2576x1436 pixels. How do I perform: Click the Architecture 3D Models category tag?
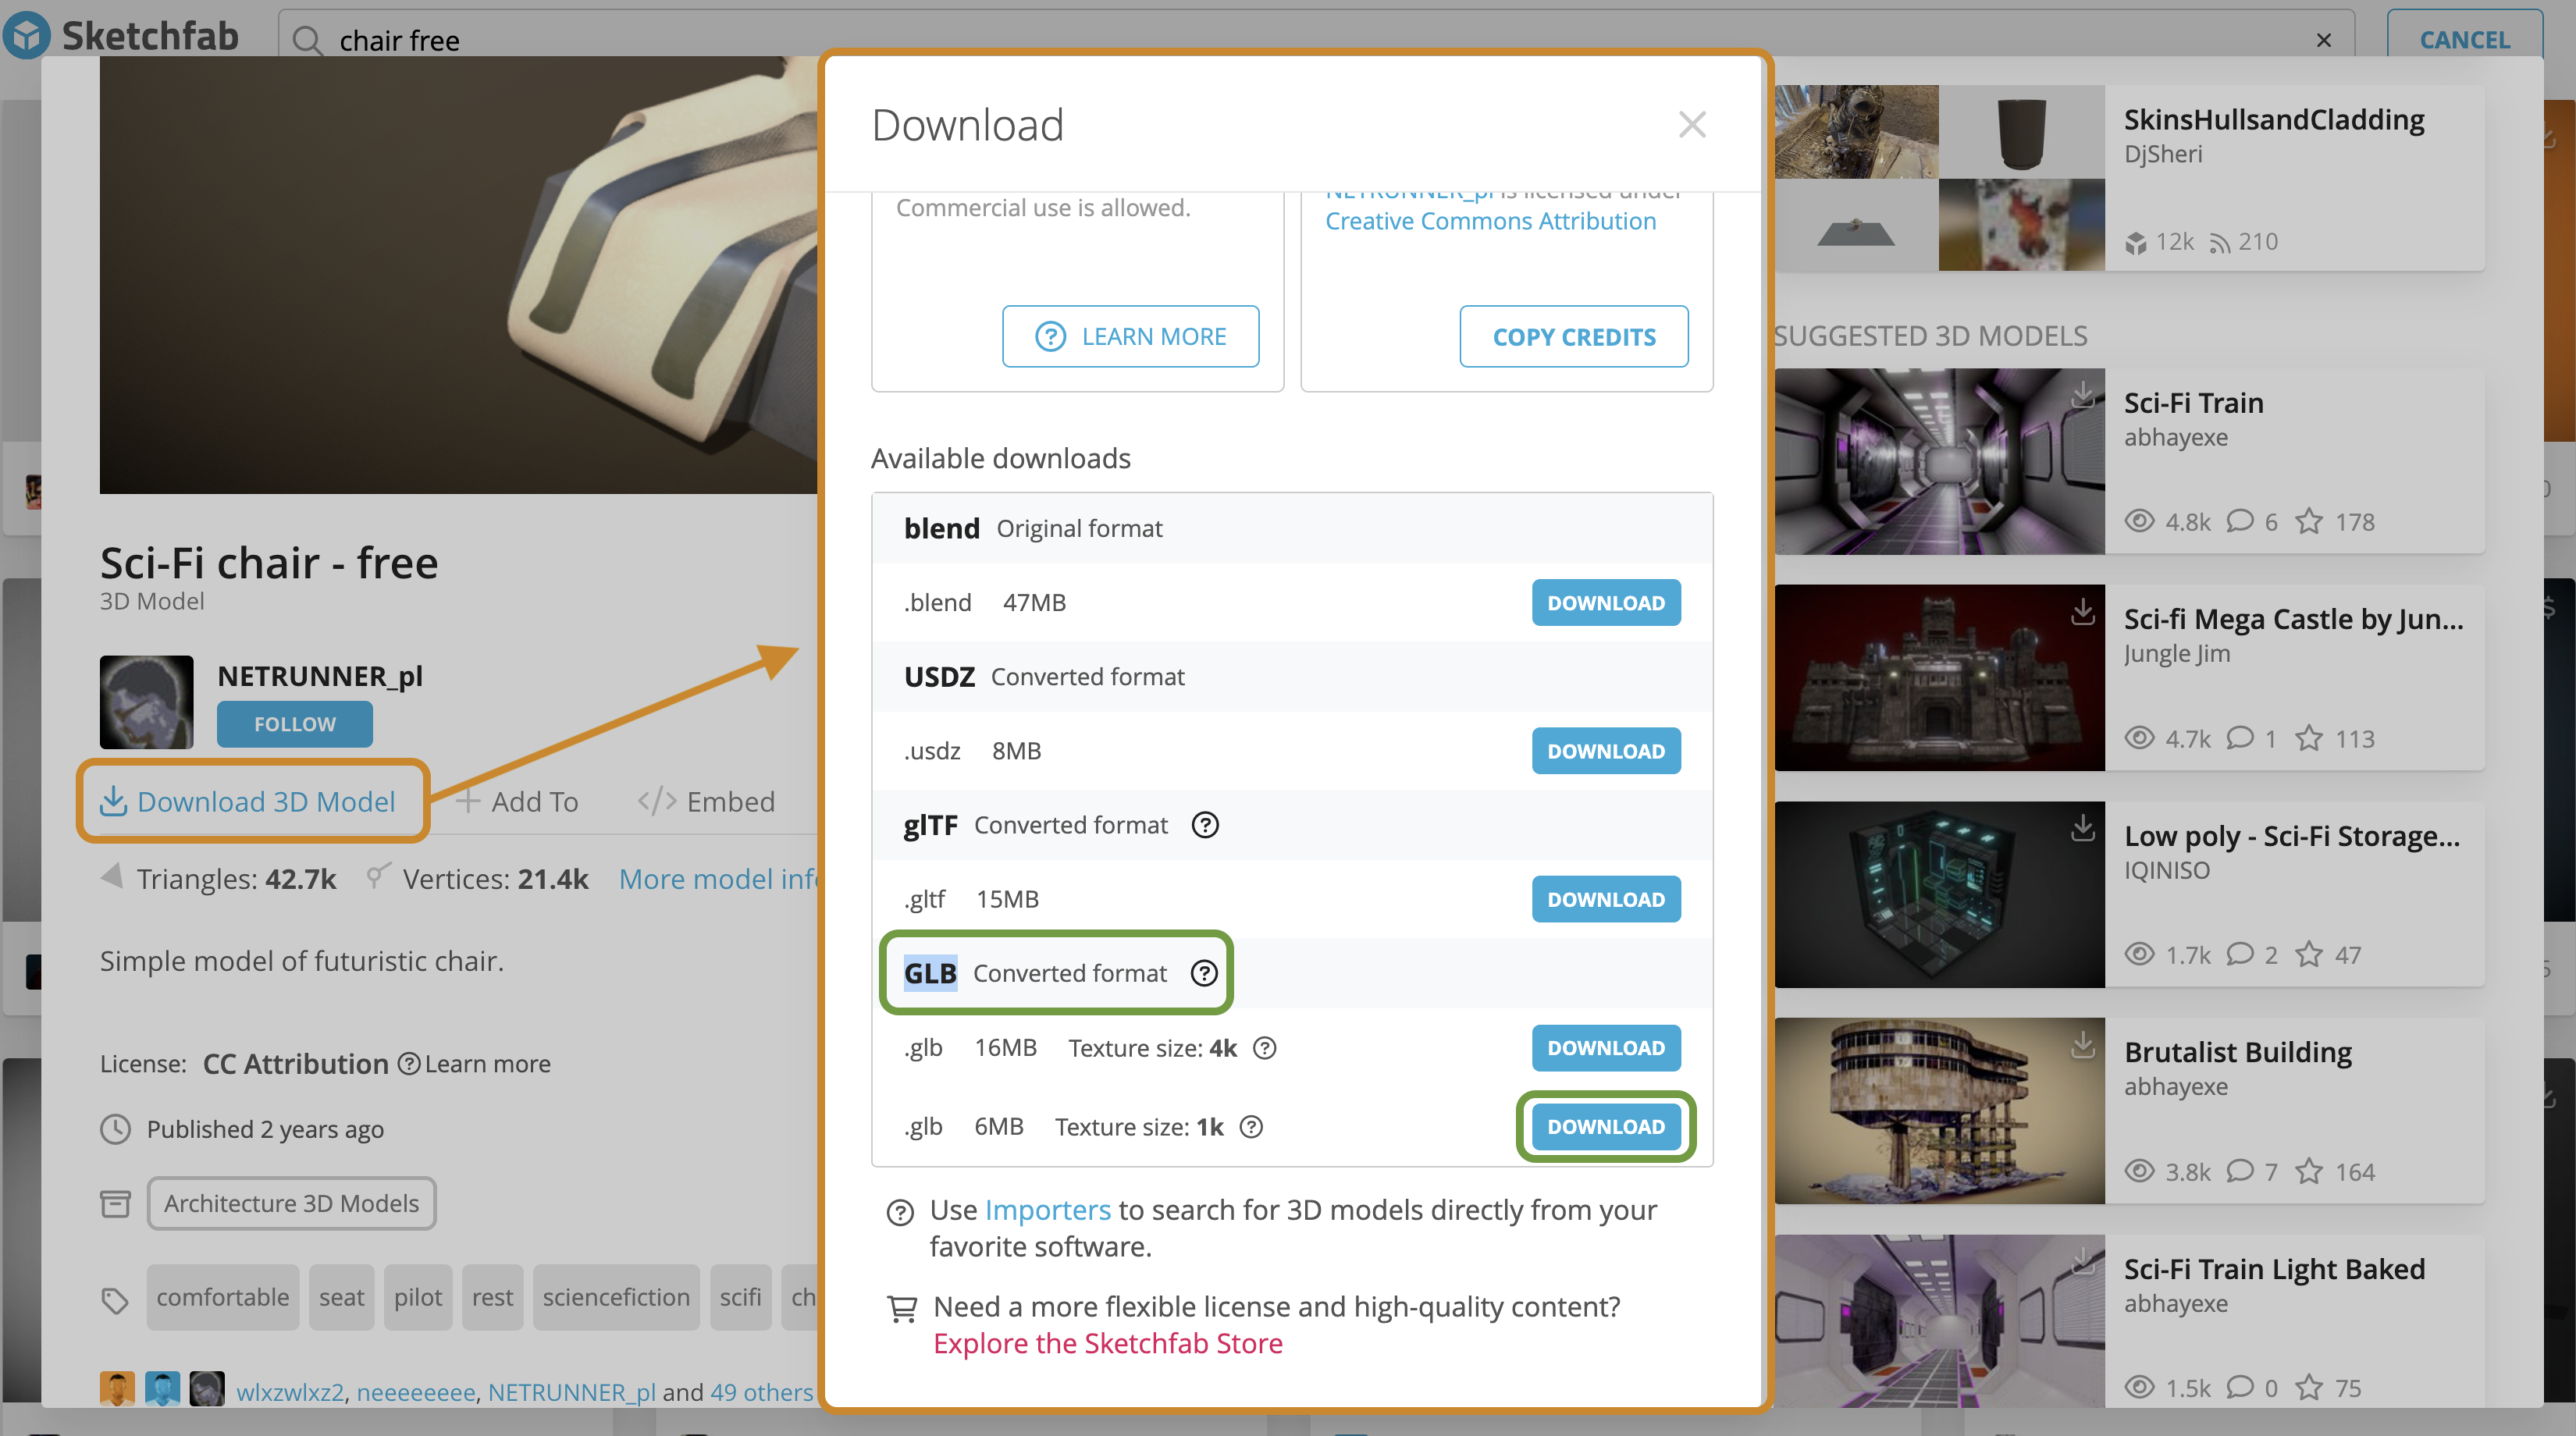[291, 1203]
